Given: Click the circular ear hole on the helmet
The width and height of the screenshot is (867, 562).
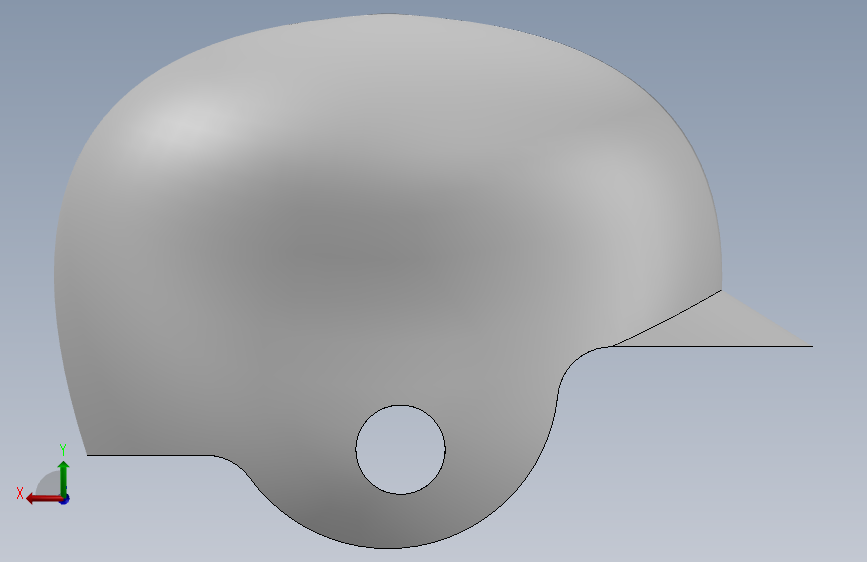Looking at the screenshot, I should [400, 450].
